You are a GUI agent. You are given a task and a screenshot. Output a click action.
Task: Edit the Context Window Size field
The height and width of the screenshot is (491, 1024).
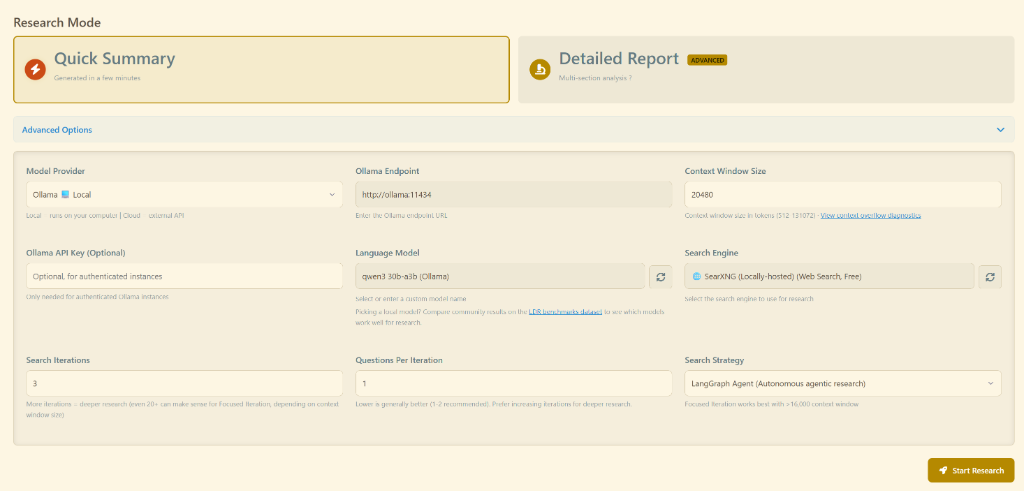tap(842, 195)
